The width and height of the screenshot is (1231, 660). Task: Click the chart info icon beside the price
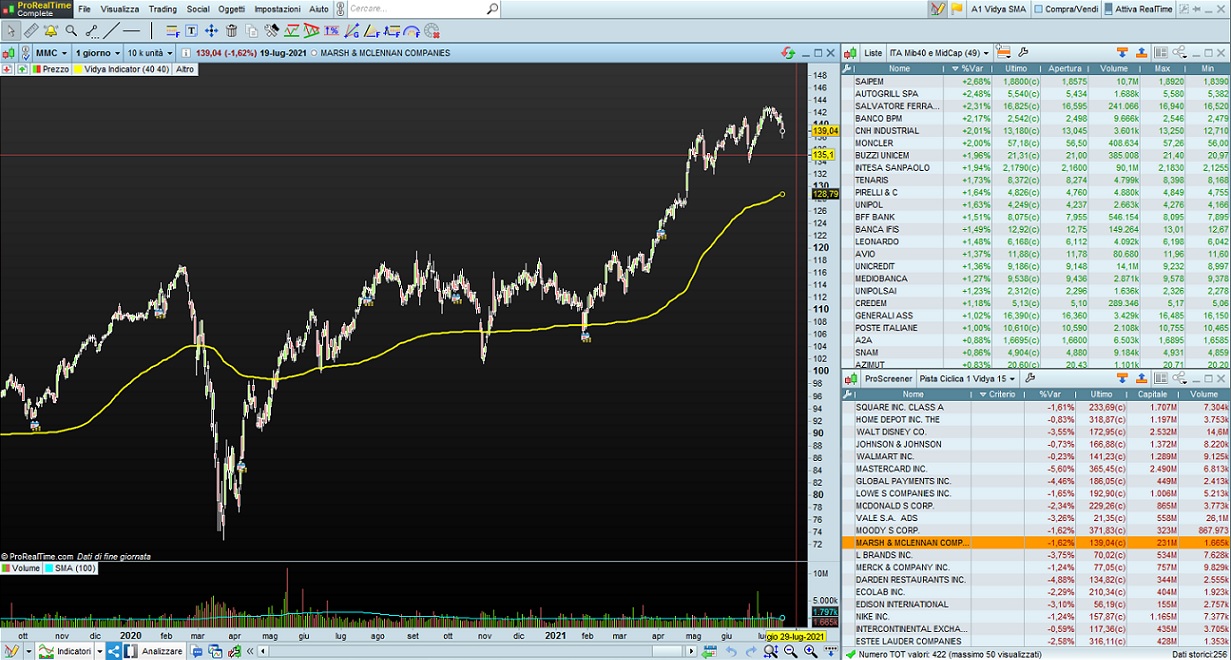tap(186, 53)
